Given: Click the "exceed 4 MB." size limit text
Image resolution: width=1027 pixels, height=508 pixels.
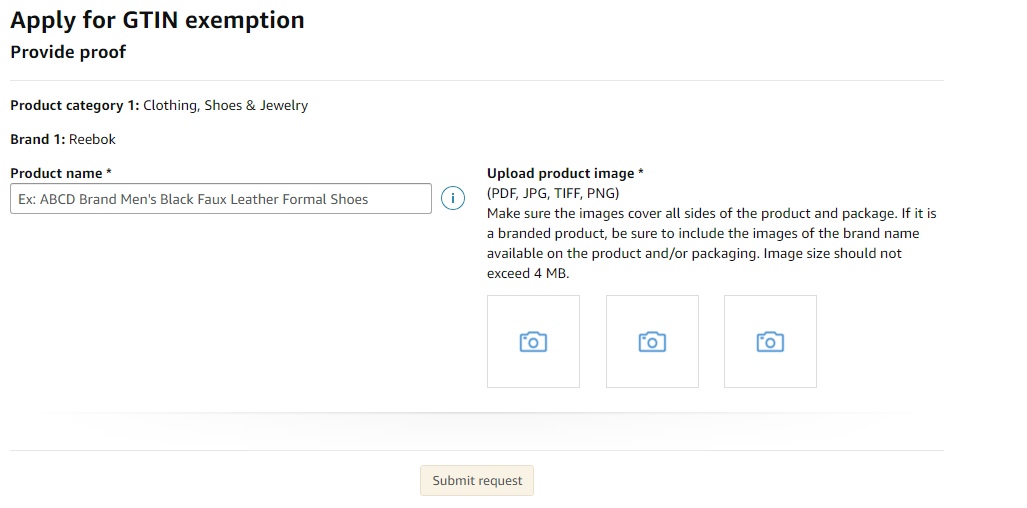Looking at the screenshot, I should (x=528, y=273).
